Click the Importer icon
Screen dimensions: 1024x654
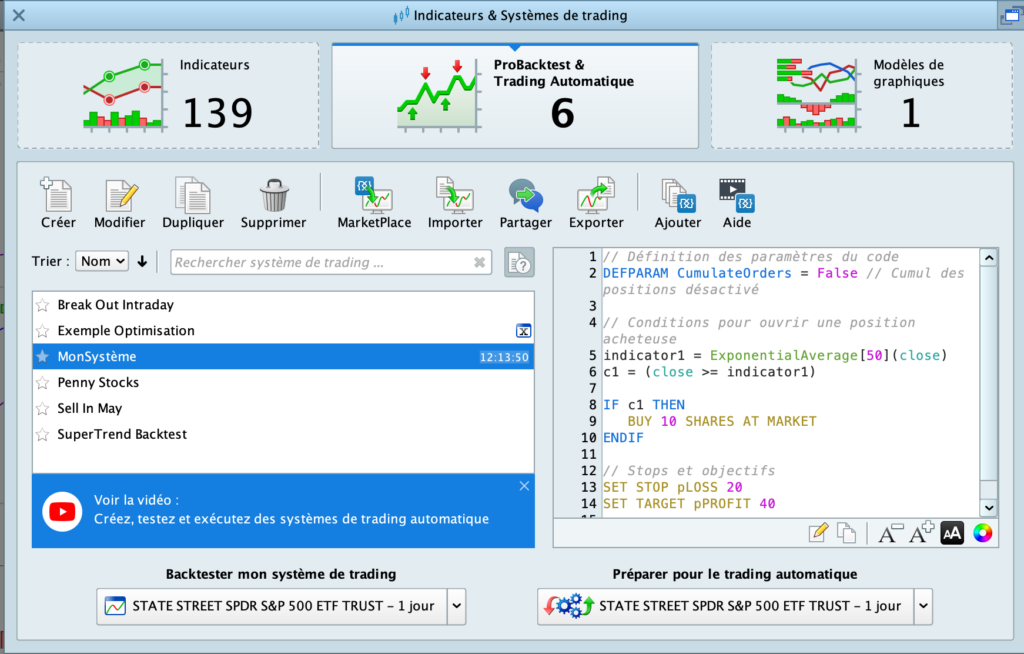pos(455,203)
